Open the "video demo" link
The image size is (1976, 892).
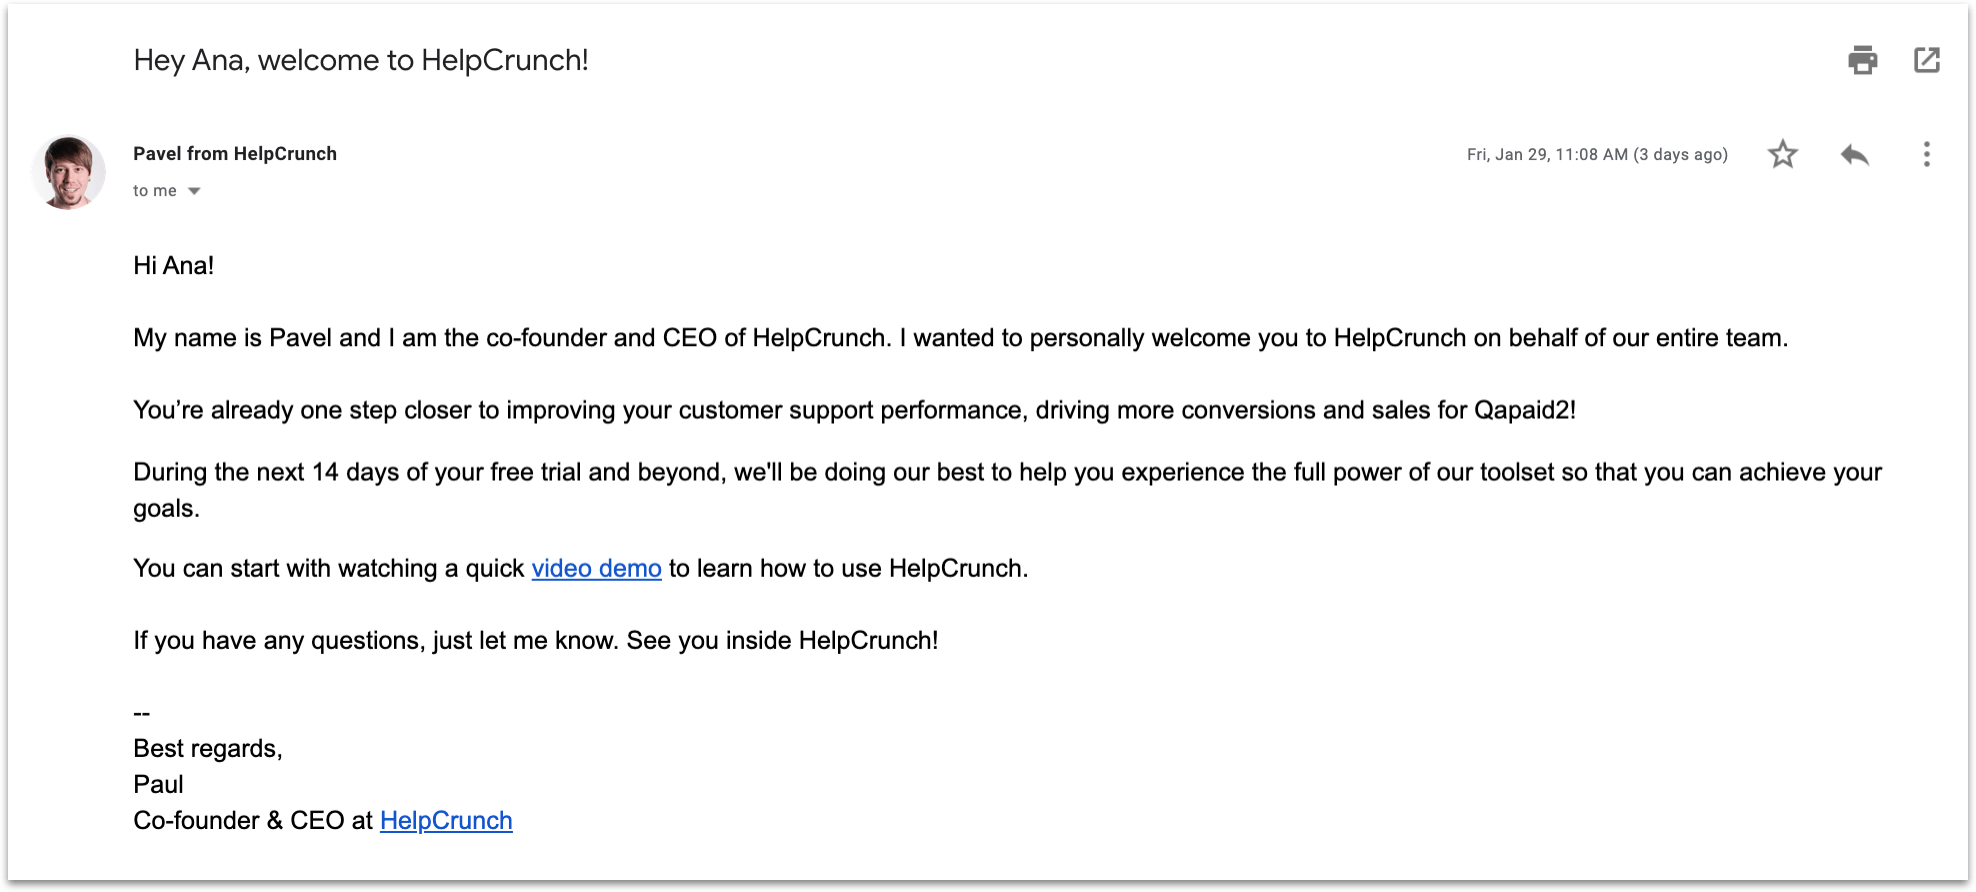pyautogui.click(x=596, y=568)
